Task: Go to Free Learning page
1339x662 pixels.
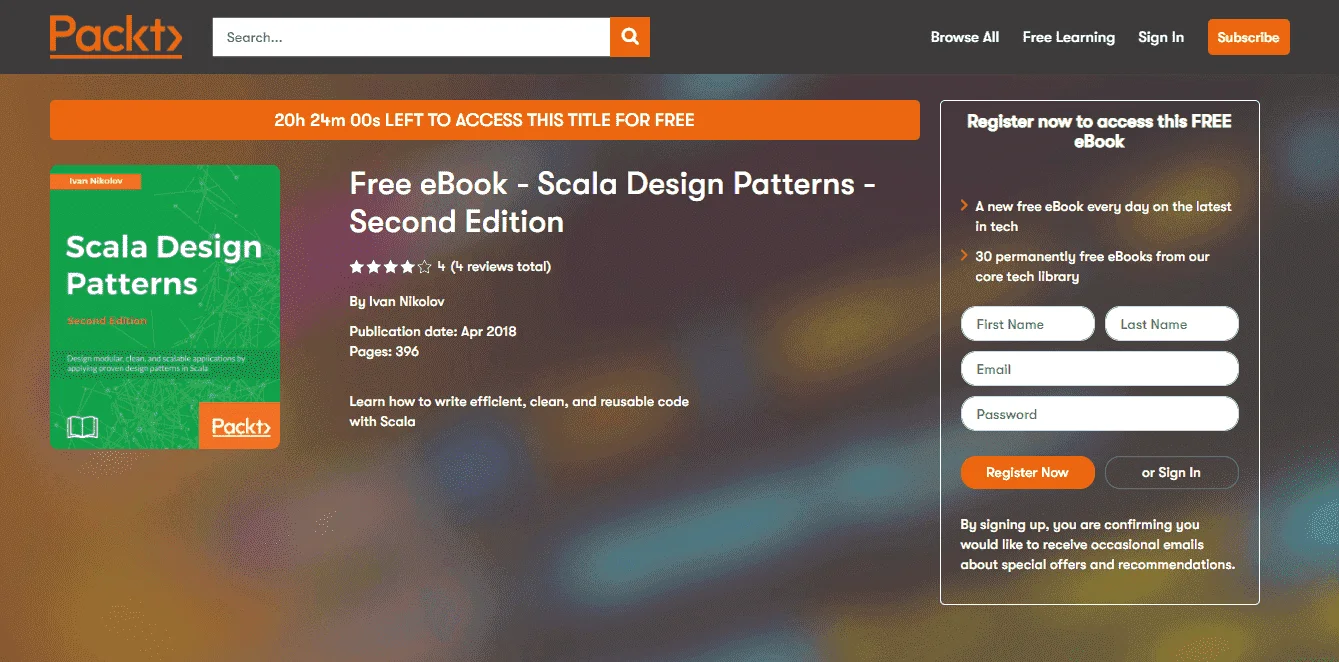Action: click(x=1068, y=37)
